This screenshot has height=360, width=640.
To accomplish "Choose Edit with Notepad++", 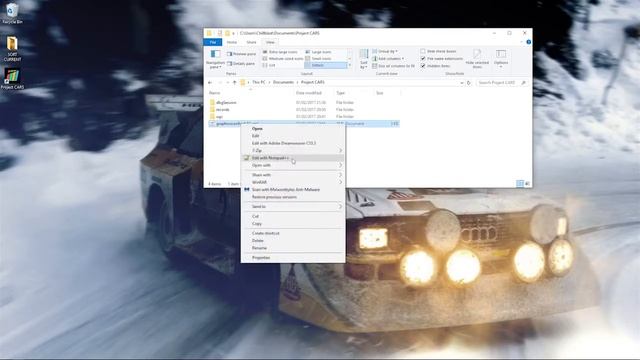I will pos(293,158).
